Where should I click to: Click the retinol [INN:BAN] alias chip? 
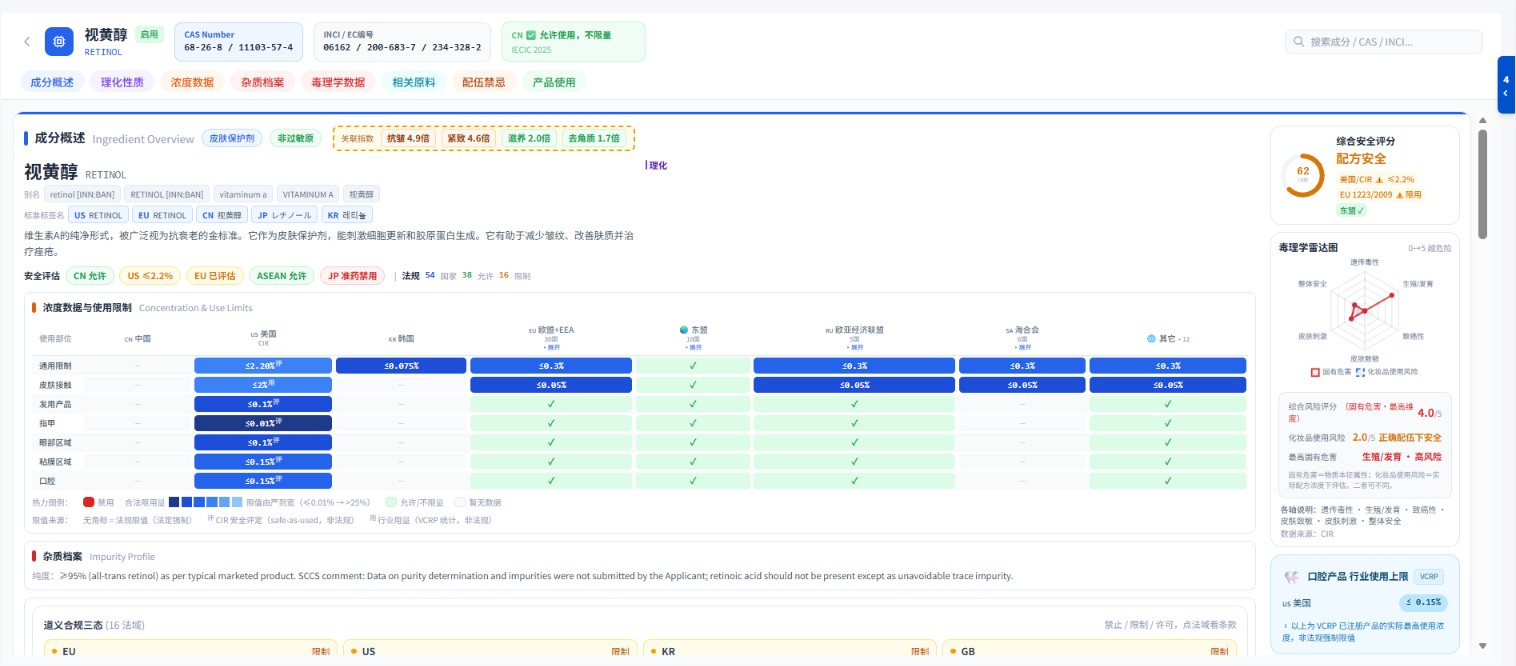point(83,194)
